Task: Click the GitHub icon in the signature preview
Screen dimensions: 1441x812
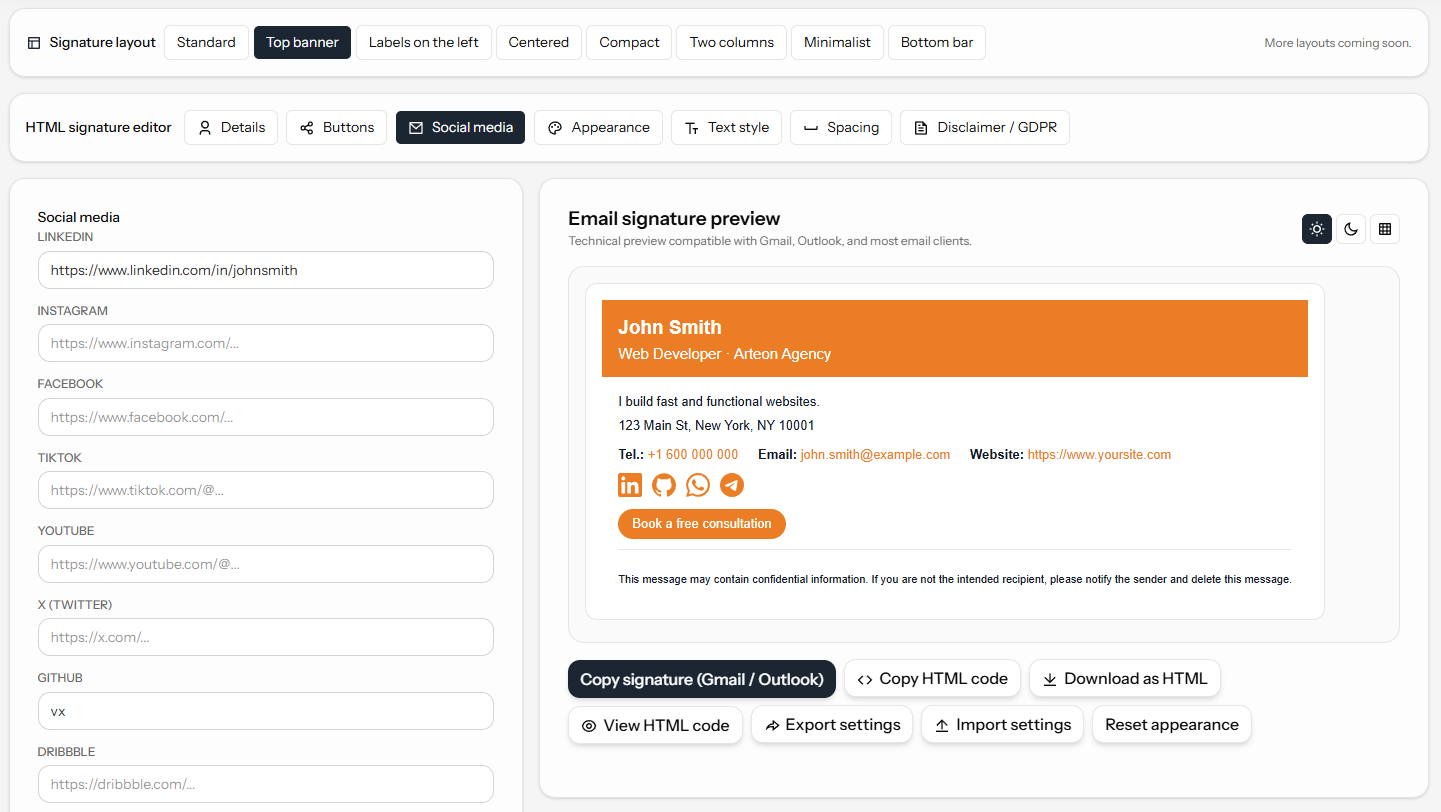Action: pyautogui.click(x=664, y=485)
